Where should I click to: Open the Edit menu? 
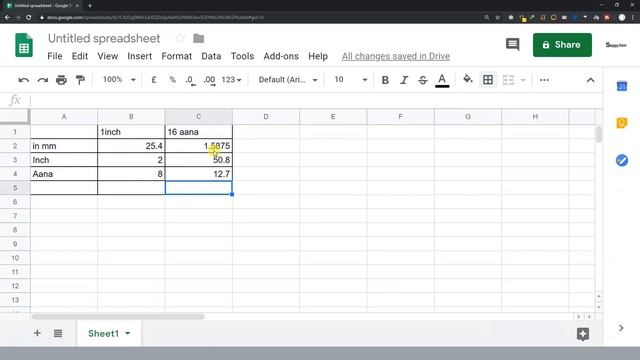click(x=80, y=56)
